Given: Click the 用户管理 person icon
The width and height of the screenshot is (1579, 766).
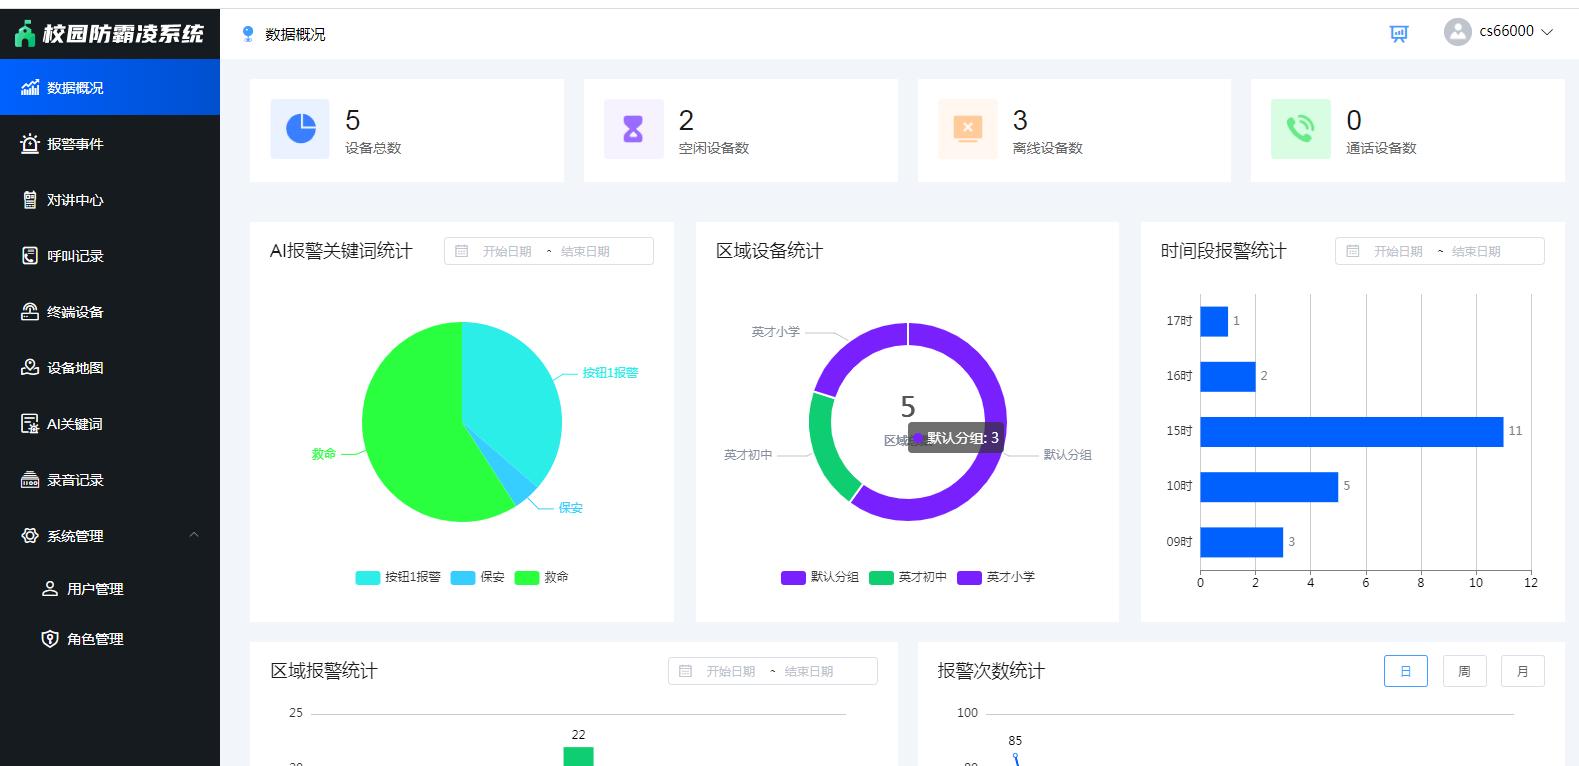Looking at the screenshot, I should pos(50,589).
